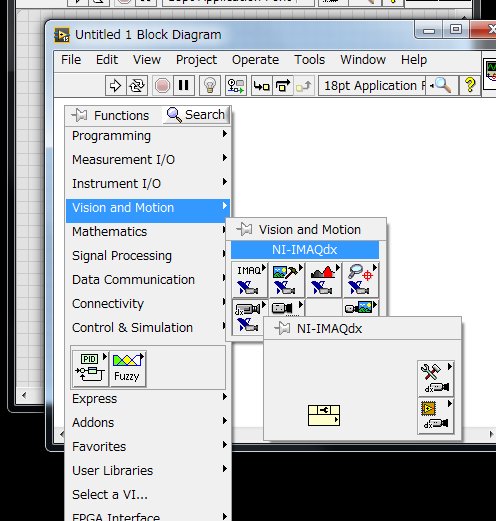Open the PID palette icon

[90, 369]
